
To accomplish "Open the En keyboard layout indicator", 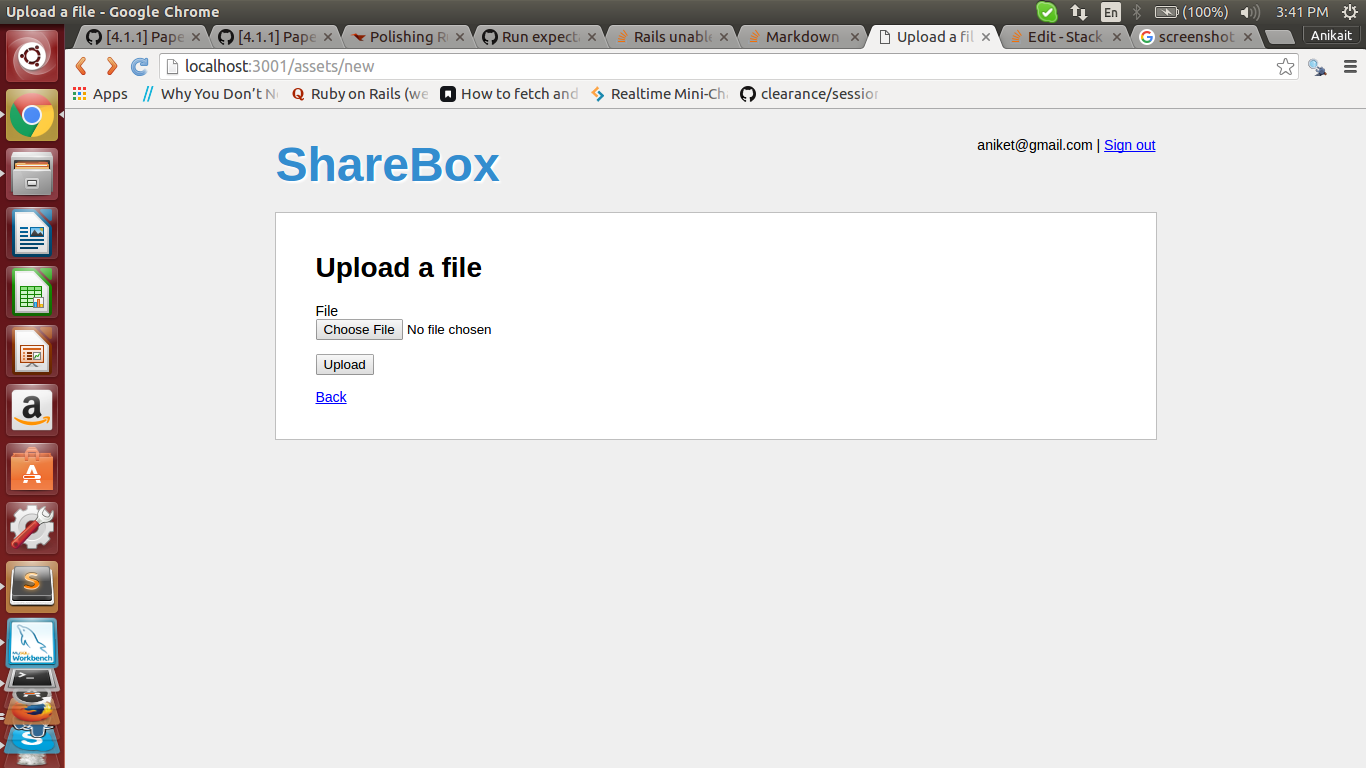I will coord(1110,12).
